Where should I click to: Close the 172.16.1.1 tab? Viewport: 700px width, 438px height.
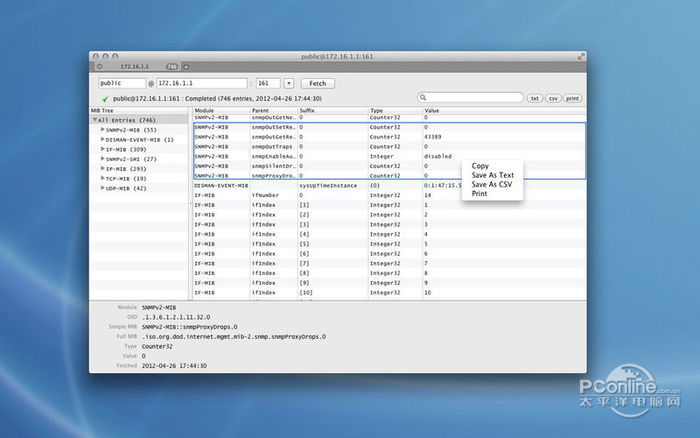pos(99,66)
